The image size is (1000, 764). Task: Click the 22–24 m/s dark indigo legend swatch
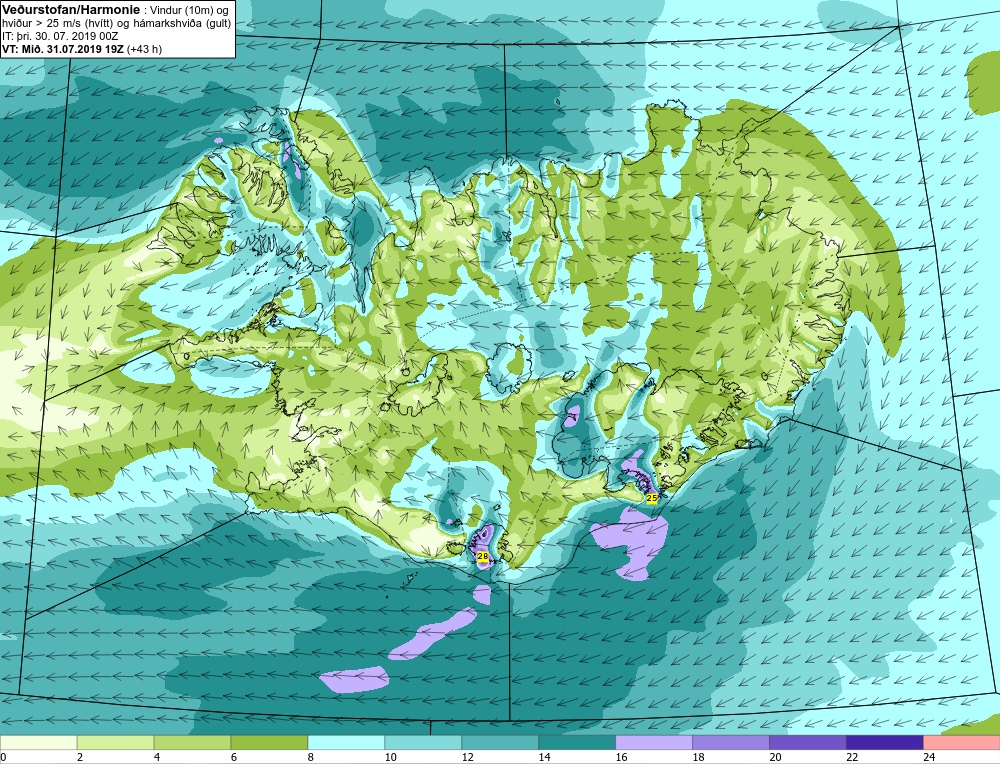click(x=884, y=743)
